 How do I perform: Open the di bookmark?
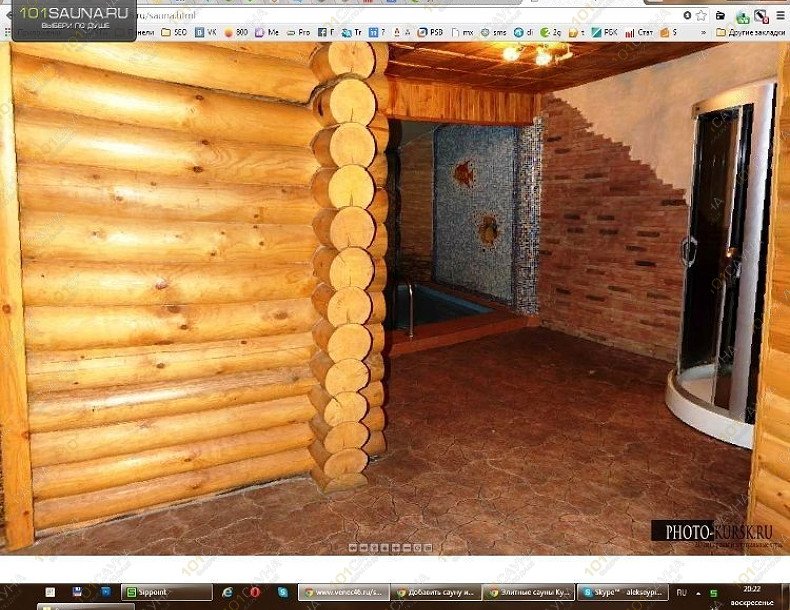(523, 32)
